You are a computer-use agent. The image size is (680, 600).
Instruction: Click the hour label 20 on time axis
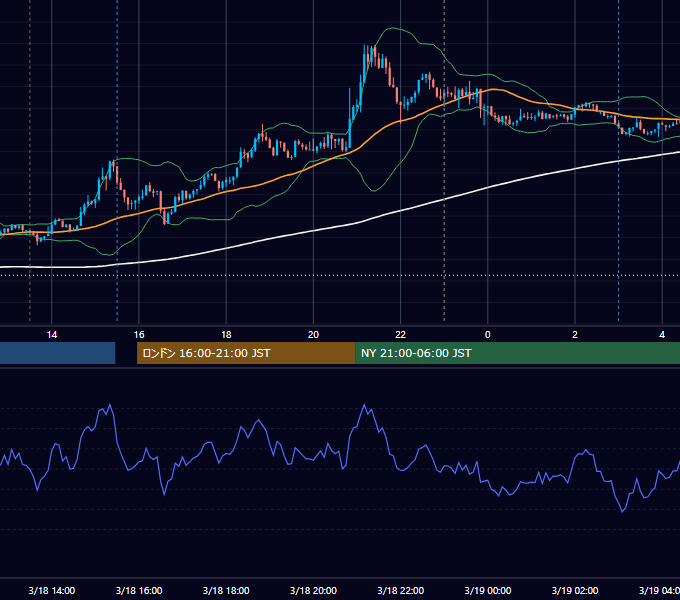tap(313, 335)
